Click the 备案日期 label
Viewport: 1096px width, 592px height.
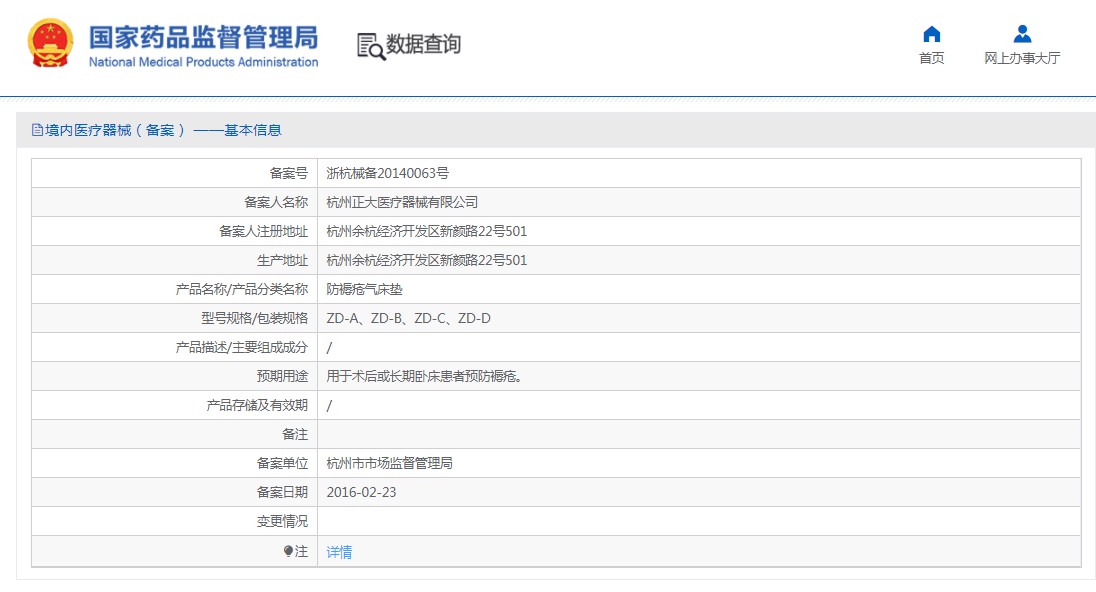(282, 492)
